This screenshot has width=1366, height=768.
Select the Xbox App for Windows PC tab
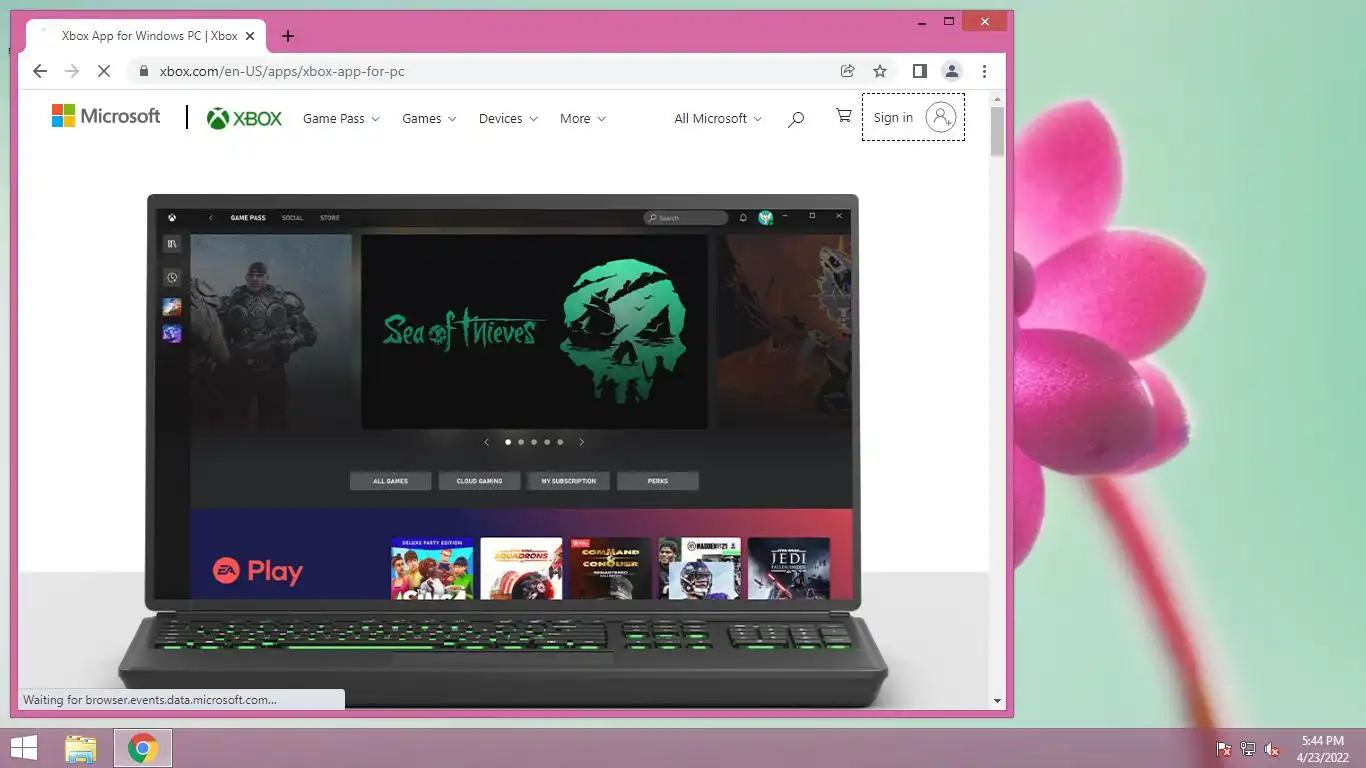tap(146, 36)
